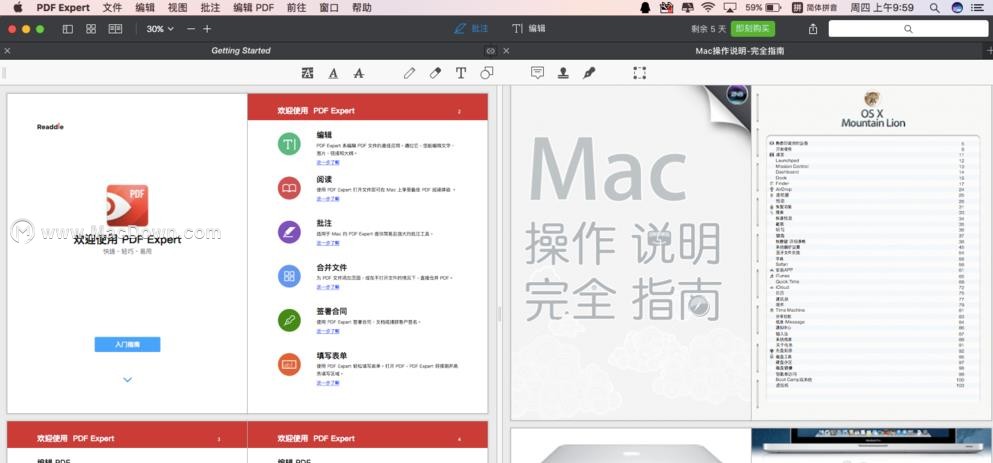Click 进一步了解 link under 合并文件
This screenshot has height=463, width=993.
328,287
